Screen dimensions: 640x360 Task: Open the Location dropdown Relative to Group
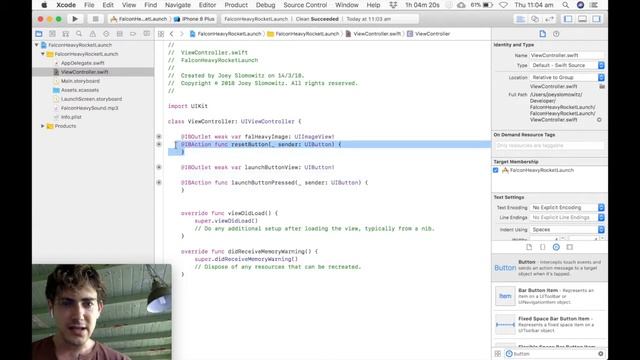tap(567, 77)
